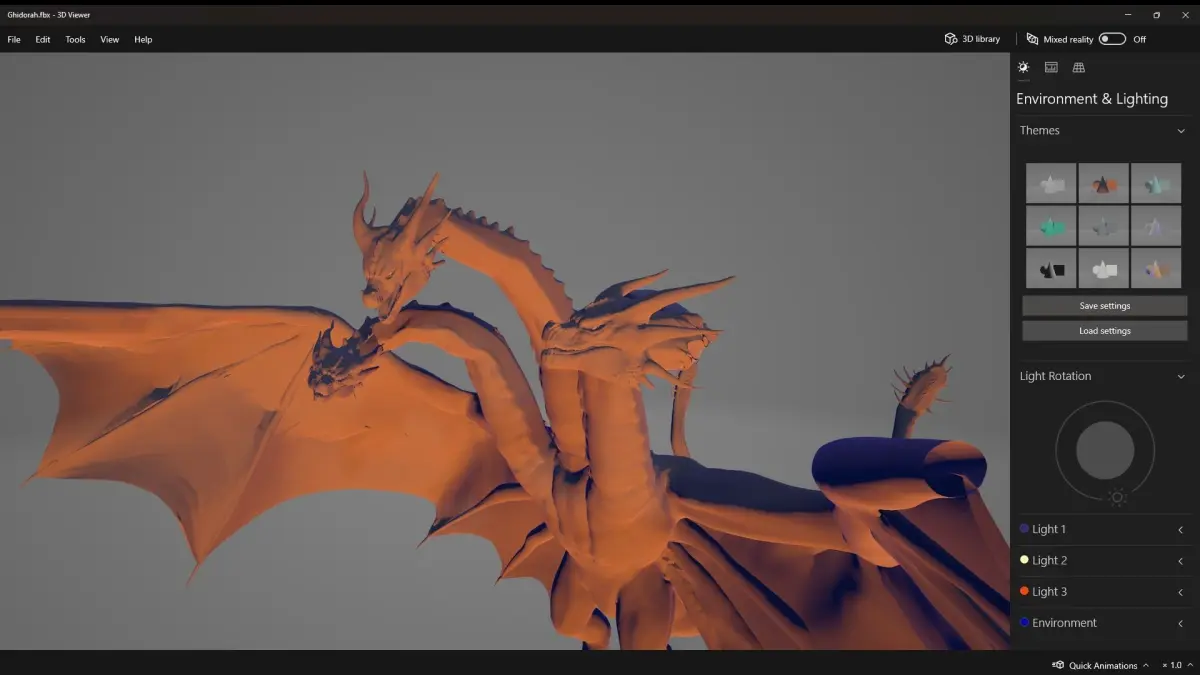Open the Edit menu
The image size is (1200, 675).
[x=43, y=39]
